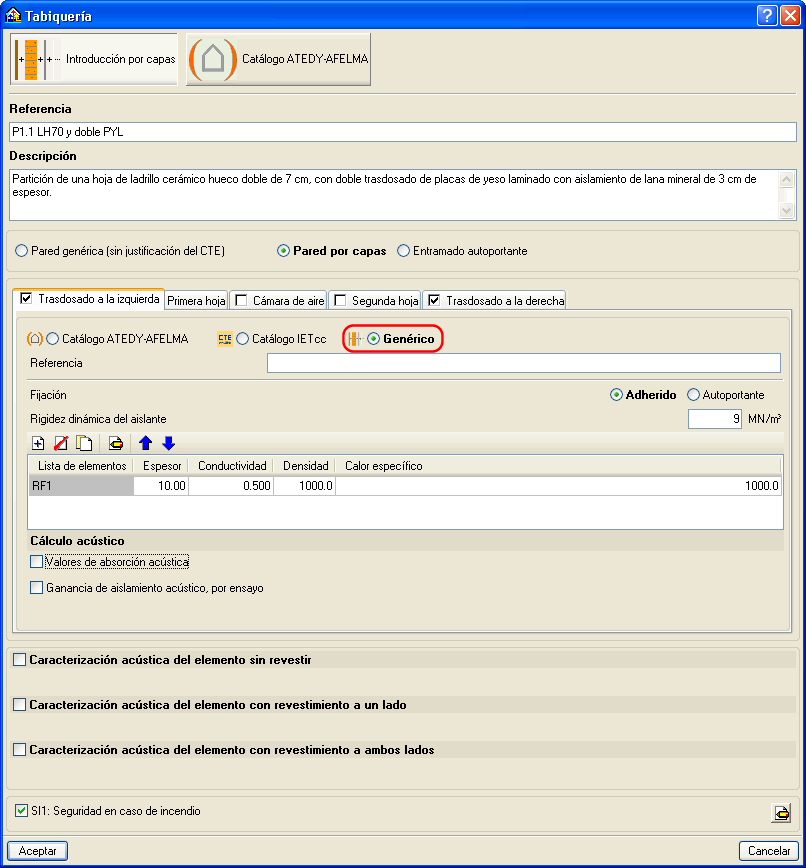
Task: Check Caracterización acústica con revestimiento a un lado
Action: pyautogui.click(x=19, y=705)
